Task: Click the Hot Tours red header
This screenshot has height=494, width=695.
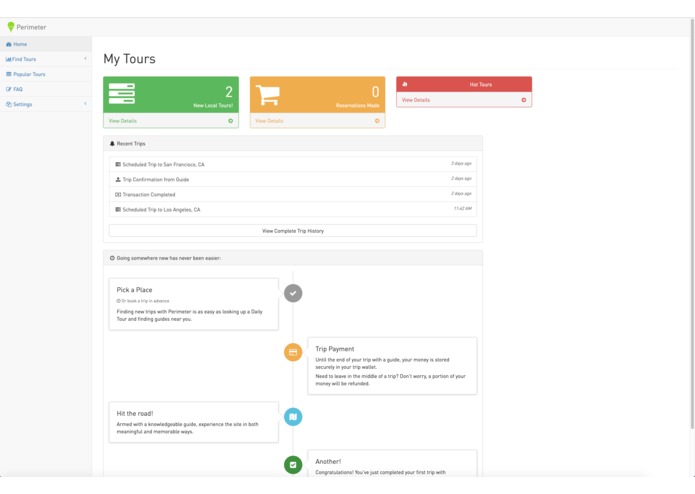Action: coord(464,84)
